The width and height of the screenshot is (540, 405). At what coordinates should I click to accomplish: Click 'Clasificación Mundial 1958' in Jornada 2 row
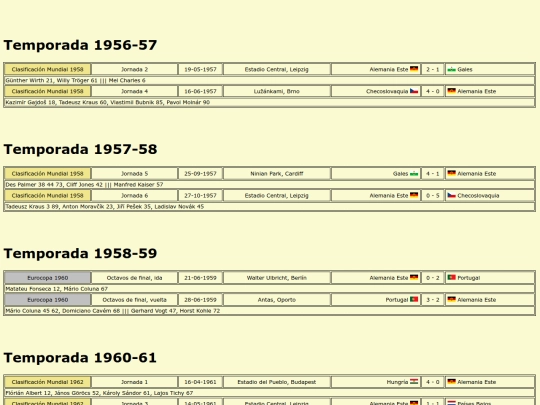48,69
